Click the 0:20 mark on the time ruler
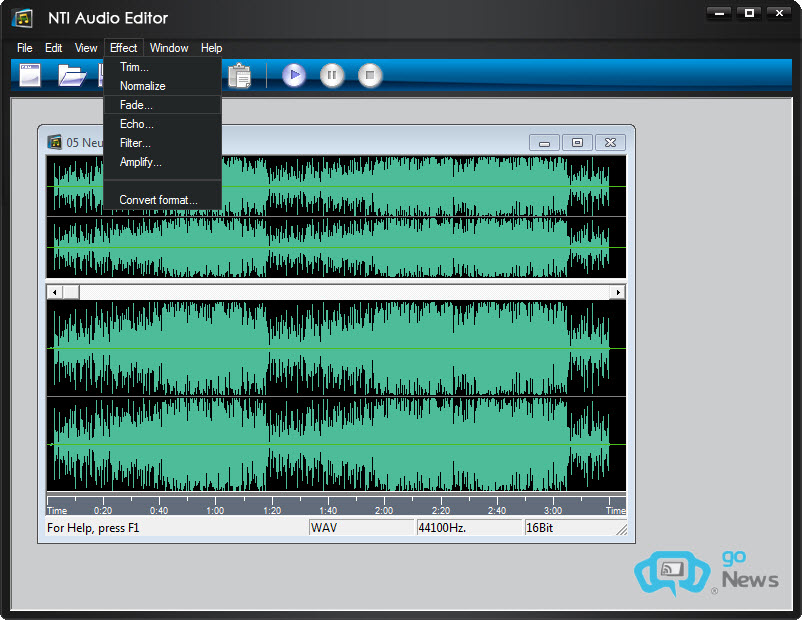This screenshot has height=620, width=802. click(103, 511)
